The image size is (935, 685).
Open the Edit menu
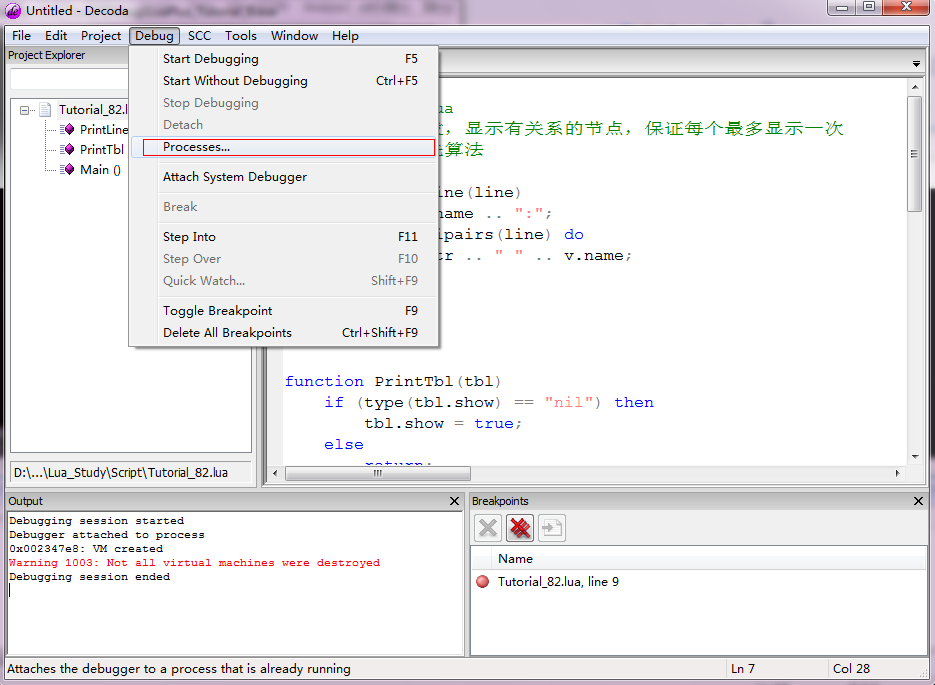(x=56, y=36)
